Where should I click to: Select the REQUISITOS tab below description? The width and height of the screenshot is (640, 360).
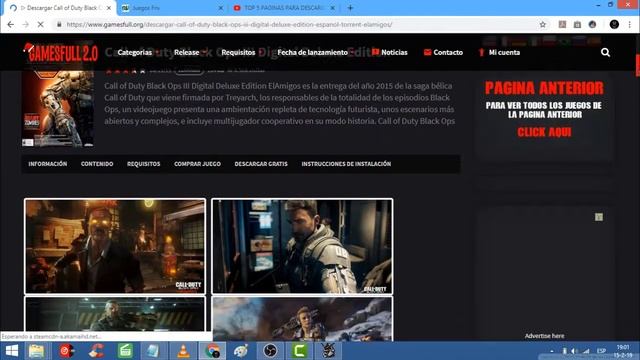[144, 164]
